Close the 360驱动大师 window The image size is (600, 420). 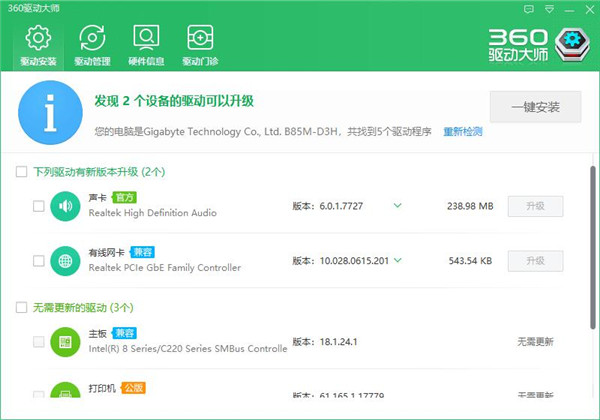click(x=590, y=10)
